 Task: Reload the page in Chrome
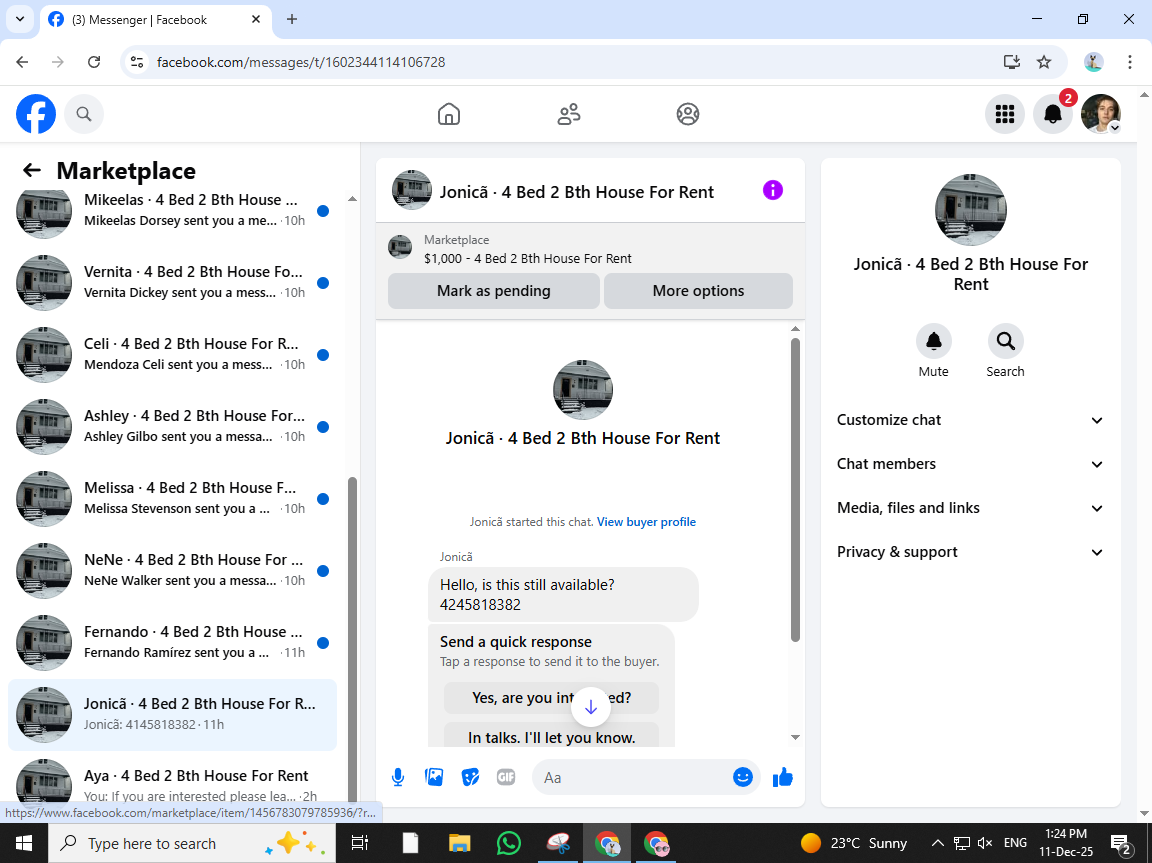[x=94, y=62]
